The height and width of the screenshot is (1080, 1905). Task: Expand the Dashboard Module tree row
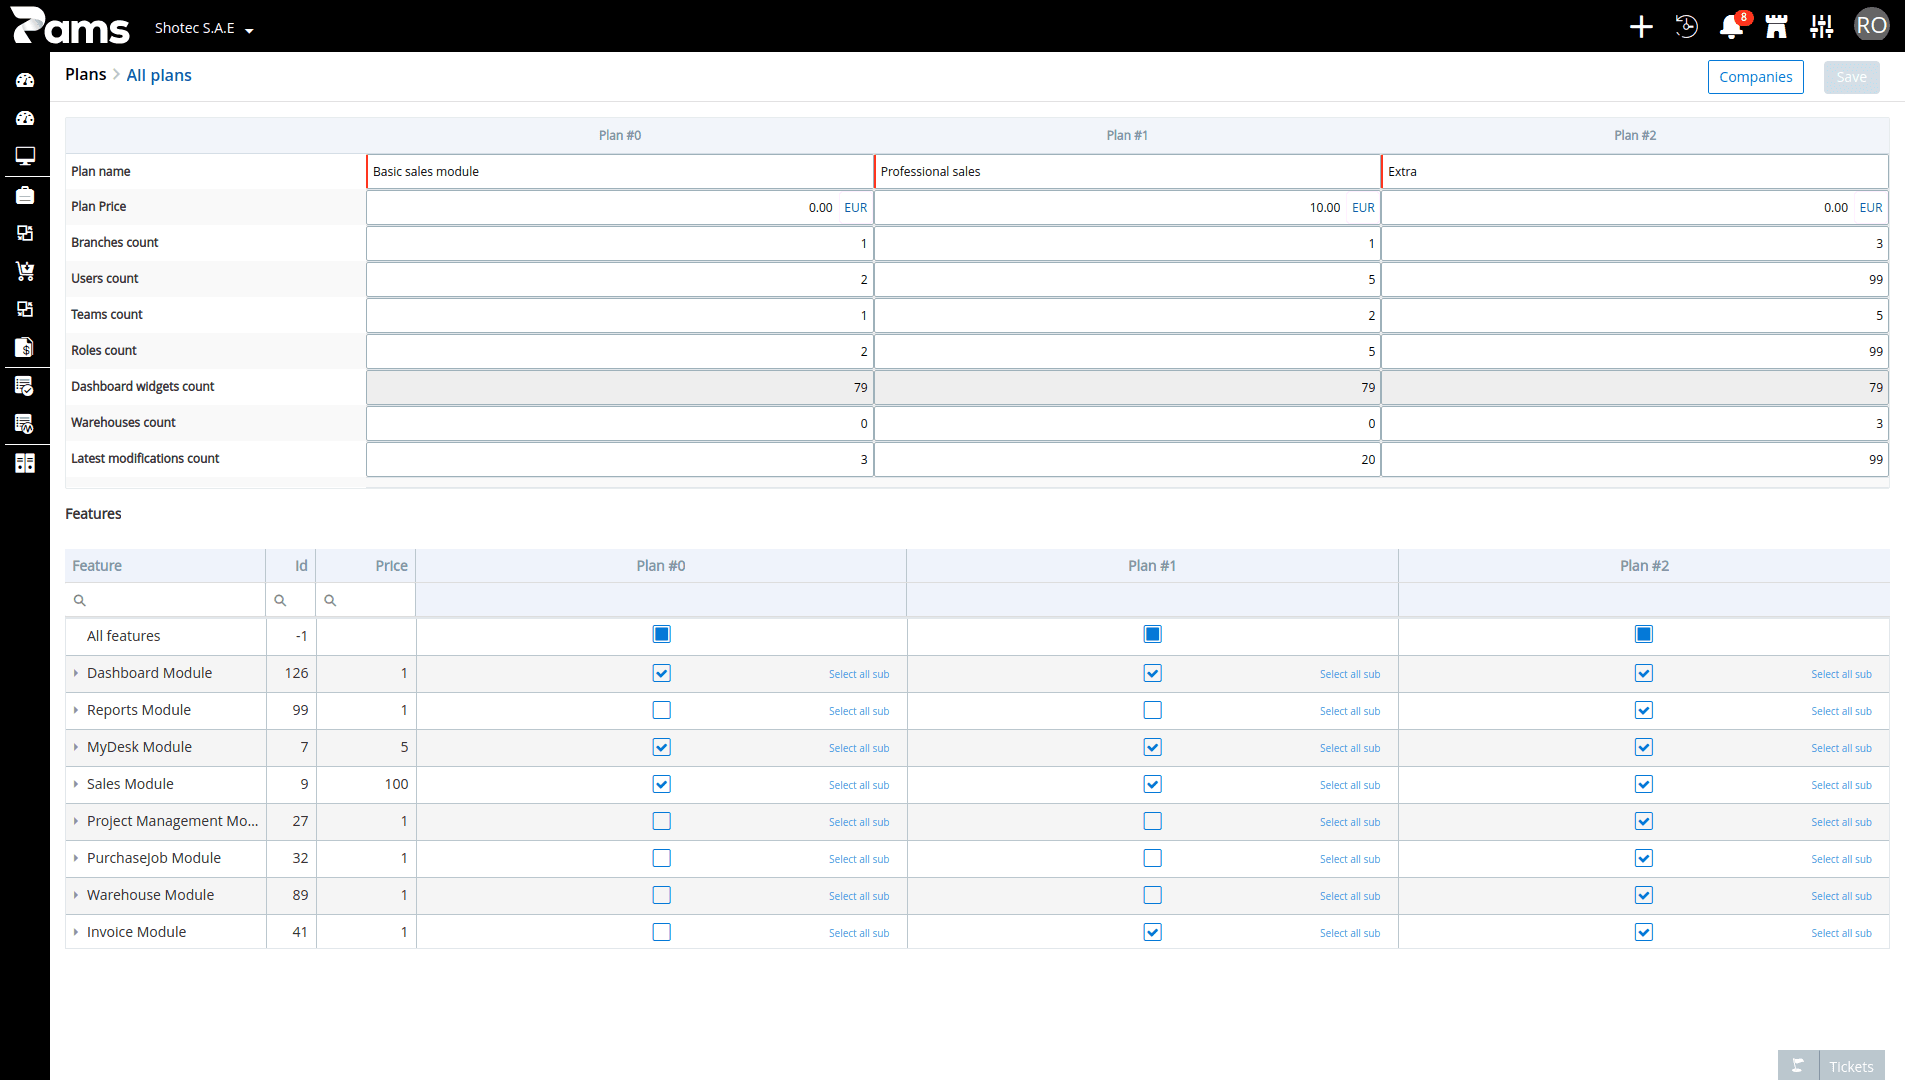(x=76, y=673)
